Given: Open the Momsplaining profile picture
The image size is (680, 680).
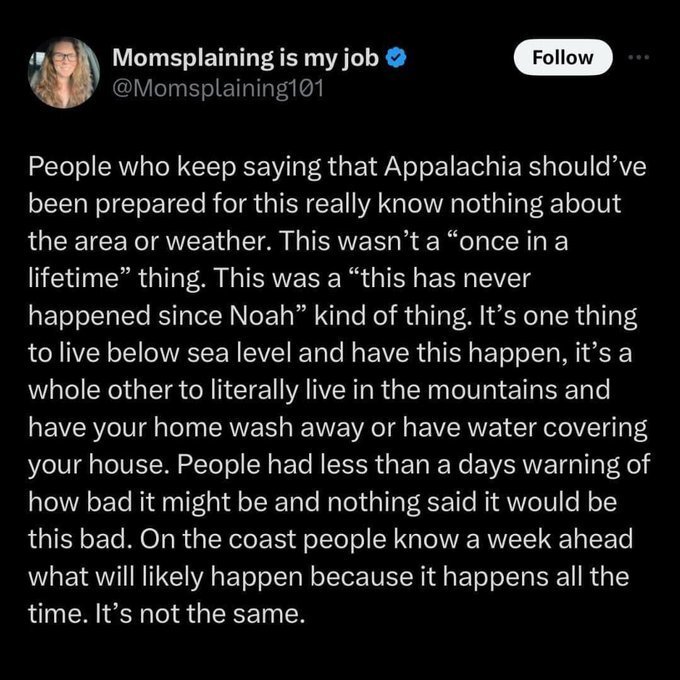Looking at the screenshot, I should pos(65,72).
